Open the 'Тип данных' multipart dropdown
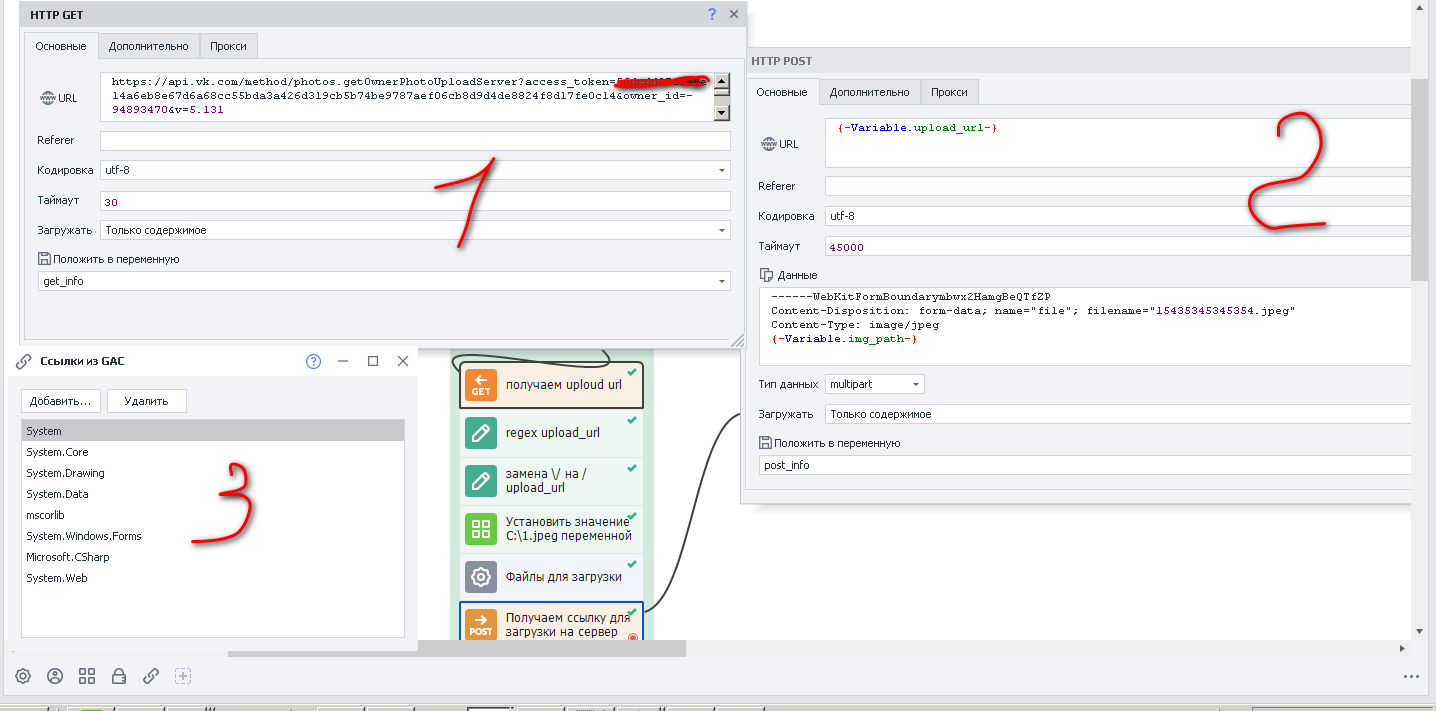 point(915,384)
